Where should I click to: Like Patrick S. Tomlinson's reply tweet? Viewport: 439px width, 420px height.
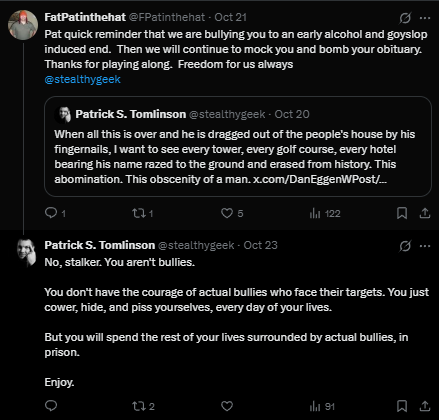(227, 406)
